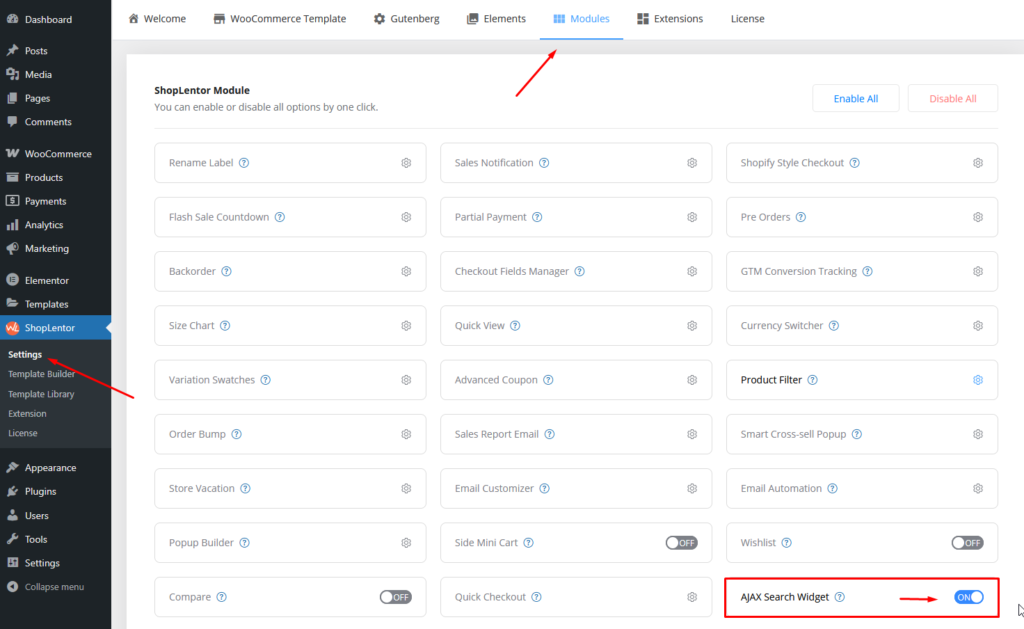Click help icon next to Side Mini Cart

[x=528, y=542]
